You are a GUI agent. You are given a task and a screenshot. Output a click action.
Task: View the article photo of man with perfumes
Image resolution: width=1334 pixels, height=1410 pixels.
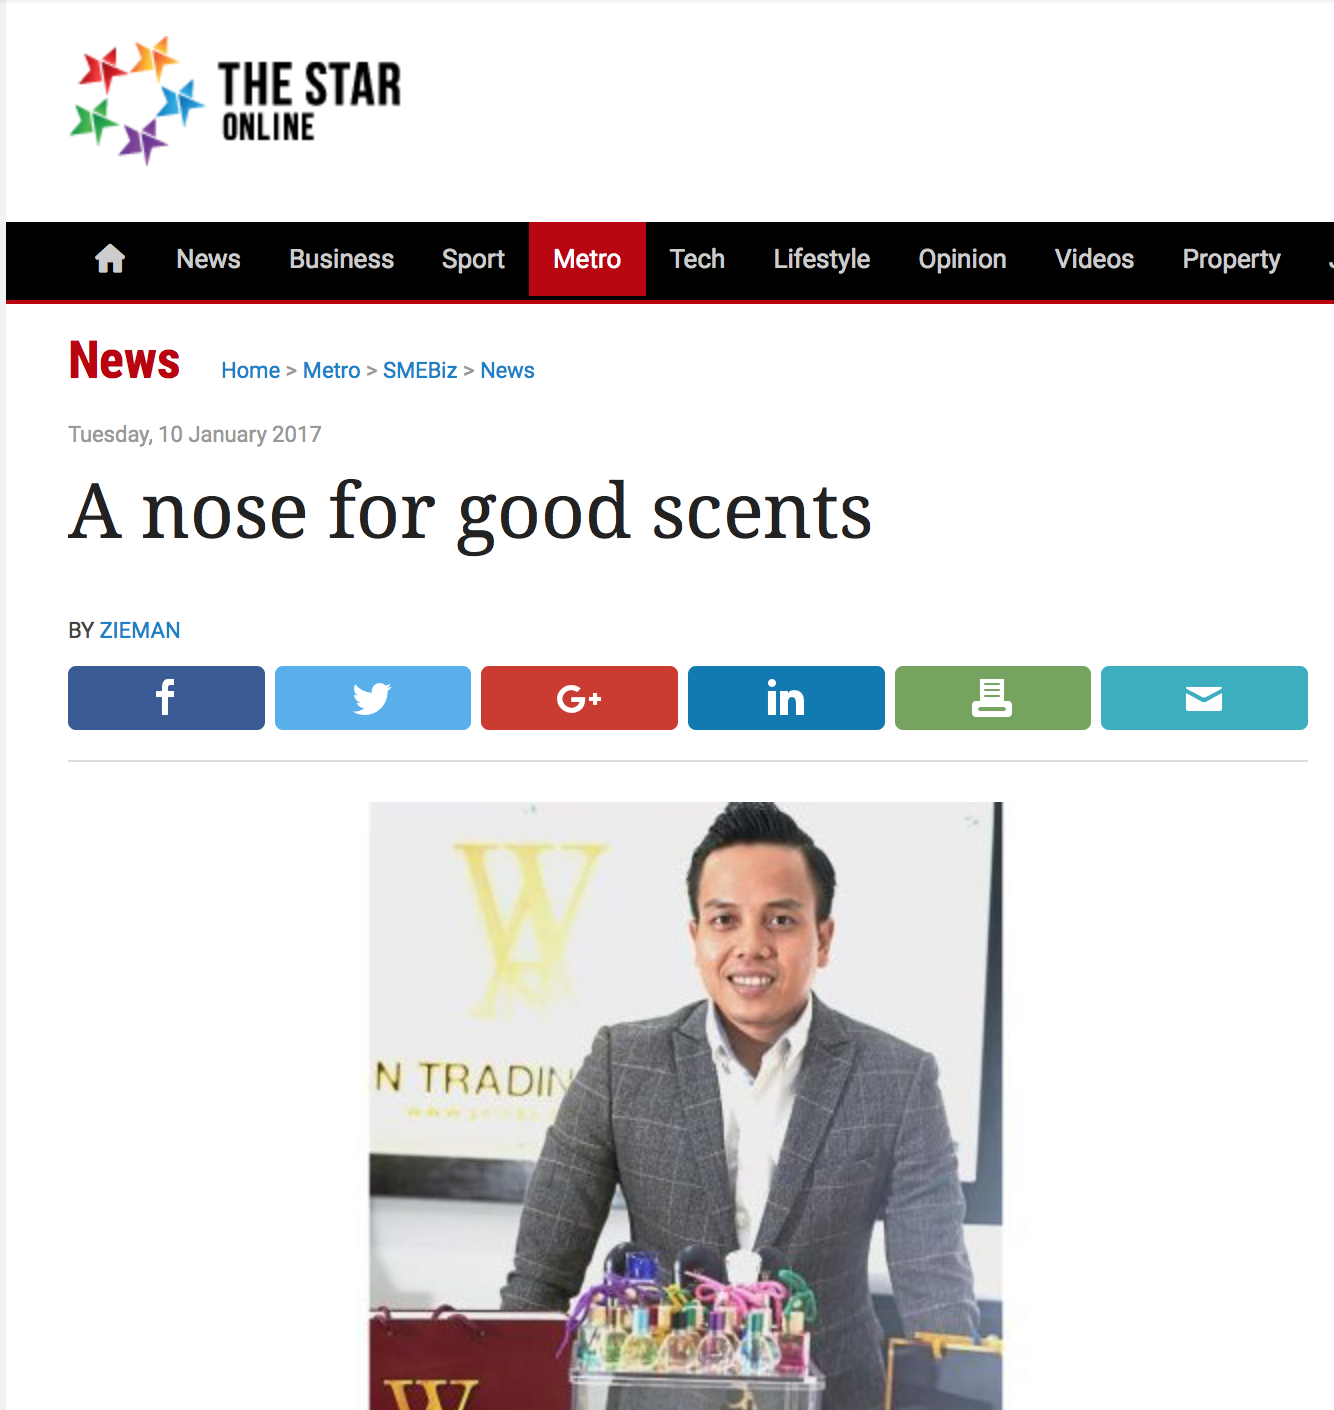686,1106
